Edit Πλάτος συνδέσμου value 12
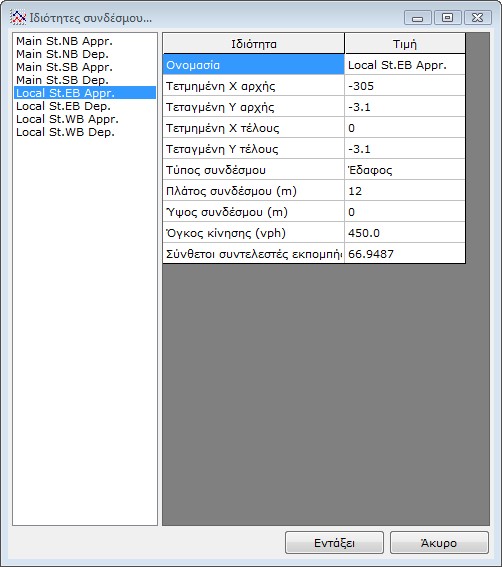Viewport: 502px width, 567px height. click(405, 191)
